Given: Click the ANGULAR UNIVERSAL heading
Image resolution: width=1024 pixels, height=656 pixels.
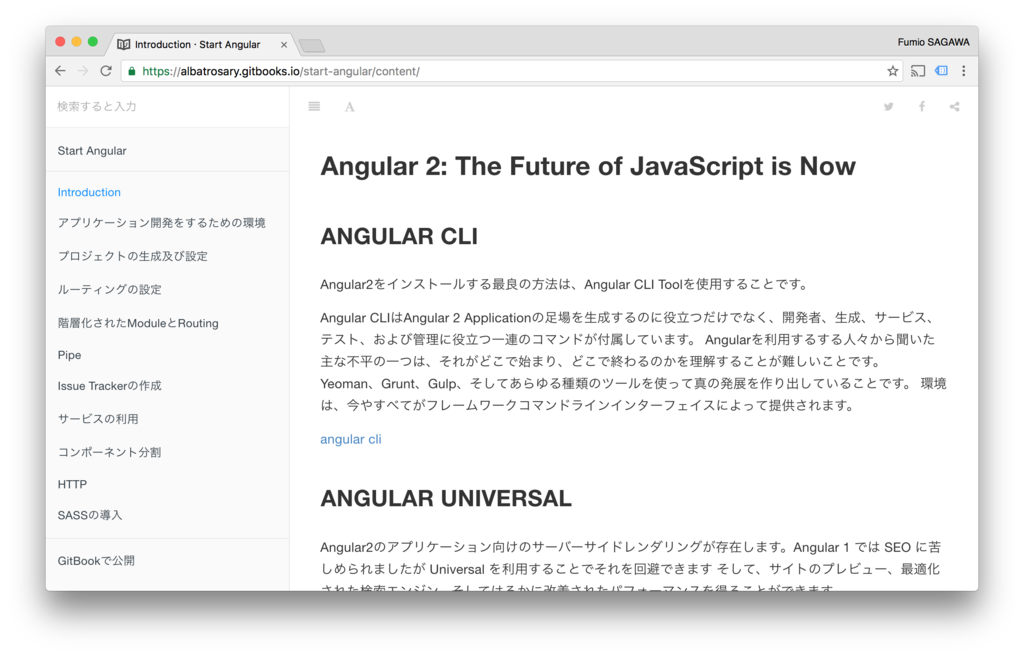Looking at the screenshot, I should point(446,498).
